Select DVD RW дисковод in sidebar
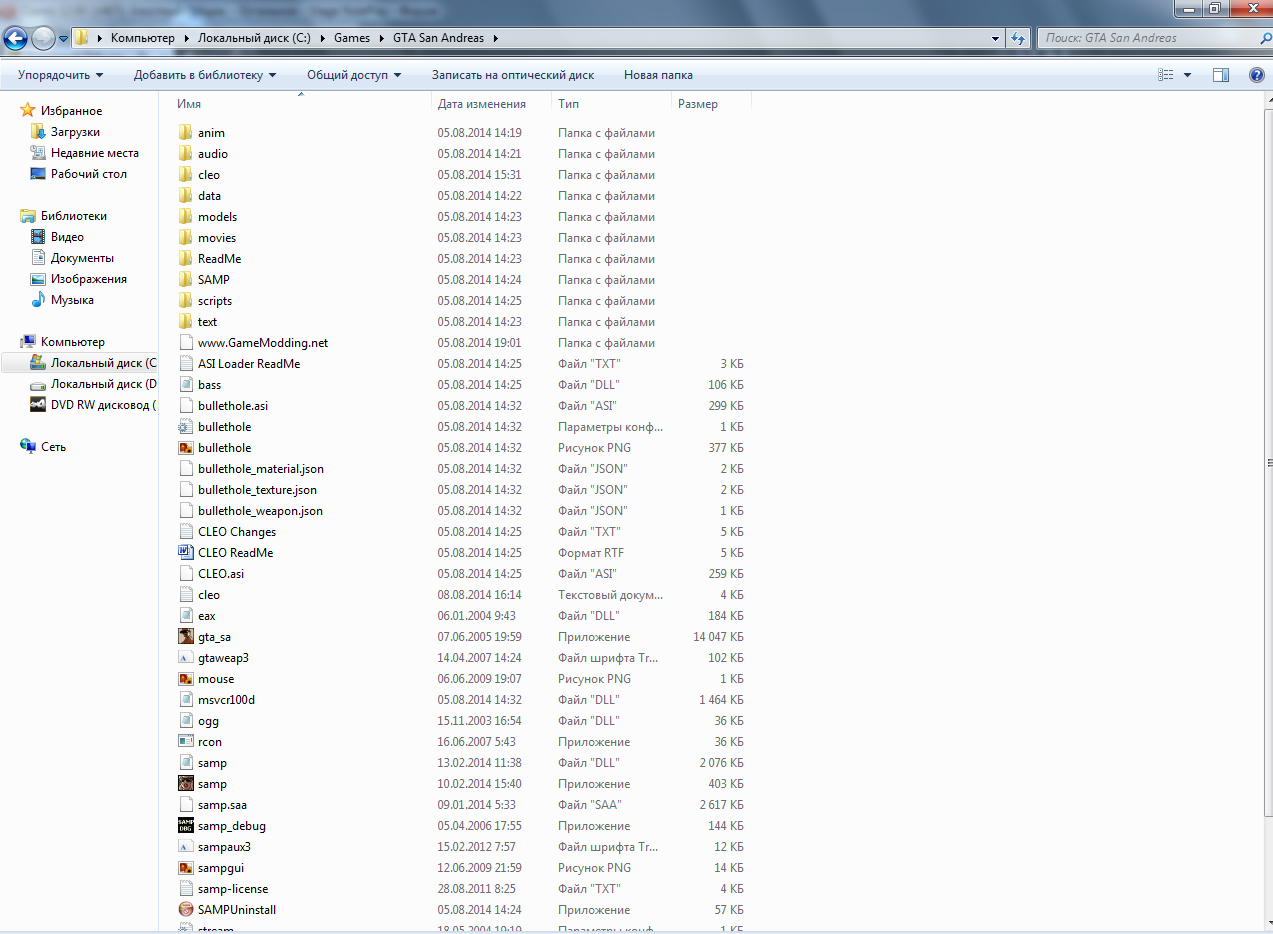The width and height of the screenshot is (1273, 934). (x=92, y=405)
